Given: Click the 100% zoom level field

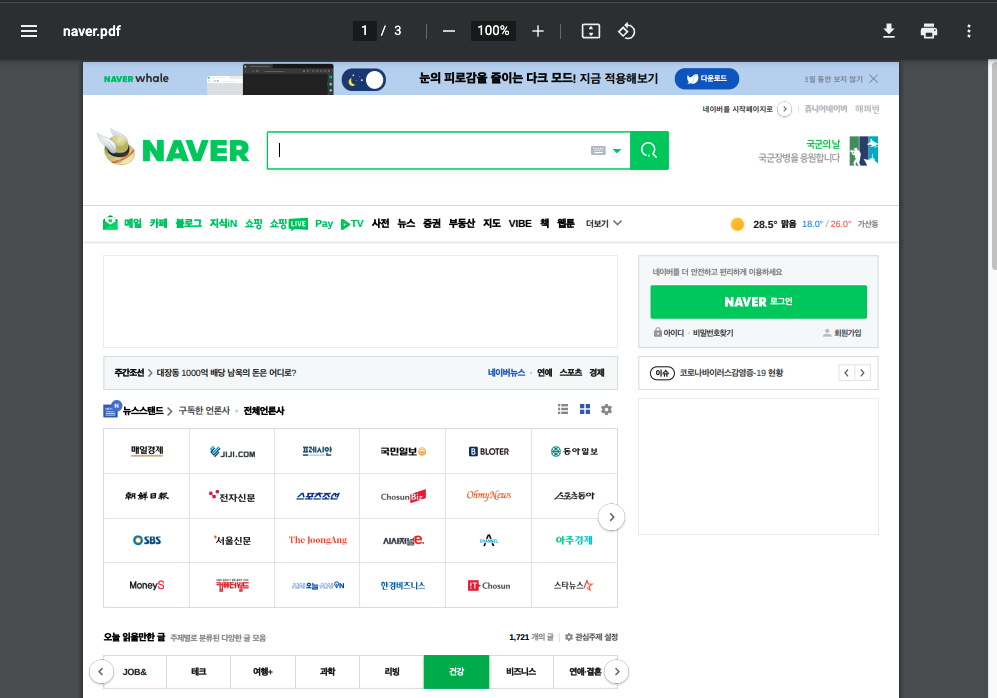Looking at the screenshot, I should pyautogui.click(x=493, y=31).
